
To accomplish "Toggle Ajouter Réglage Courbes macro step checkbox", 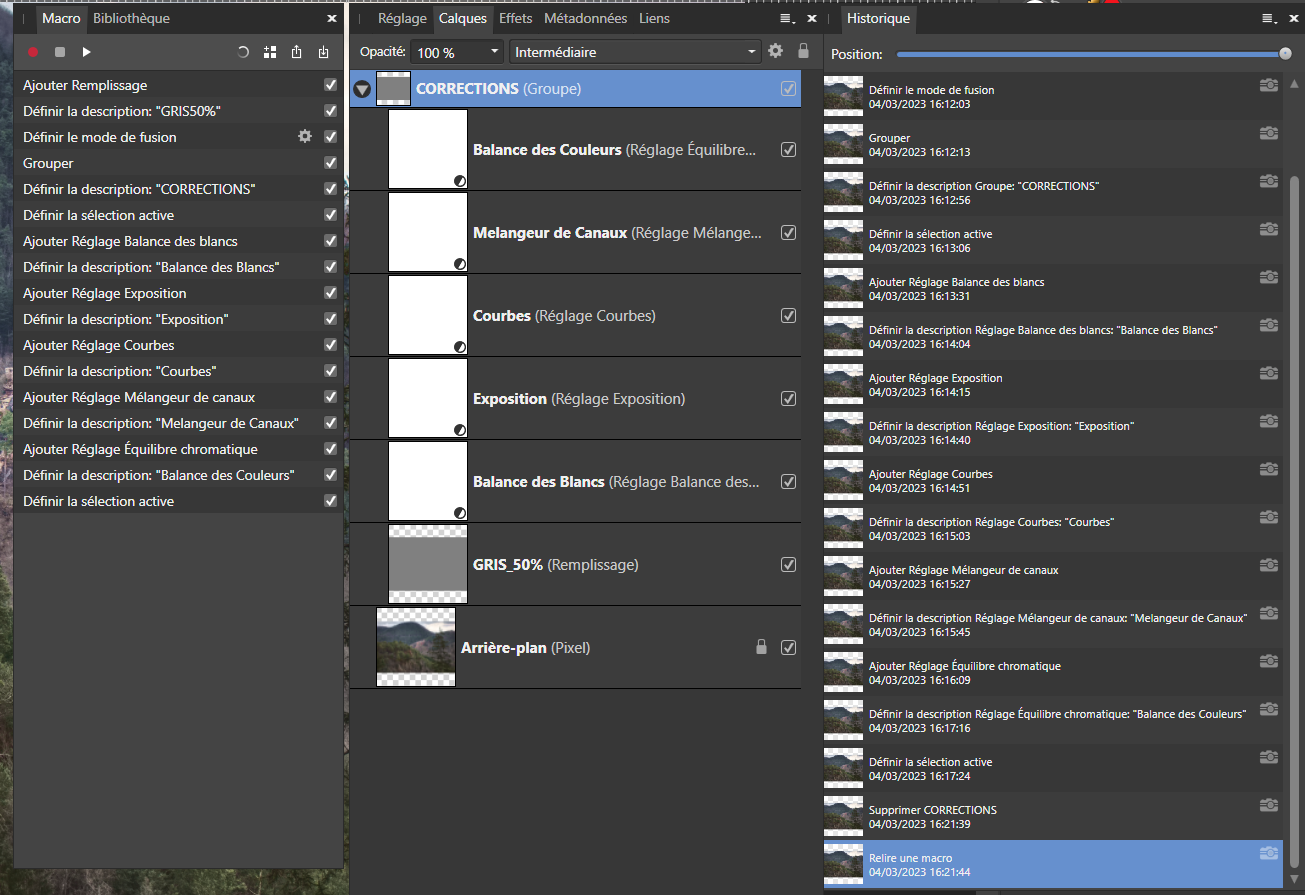I will [331, 345].
